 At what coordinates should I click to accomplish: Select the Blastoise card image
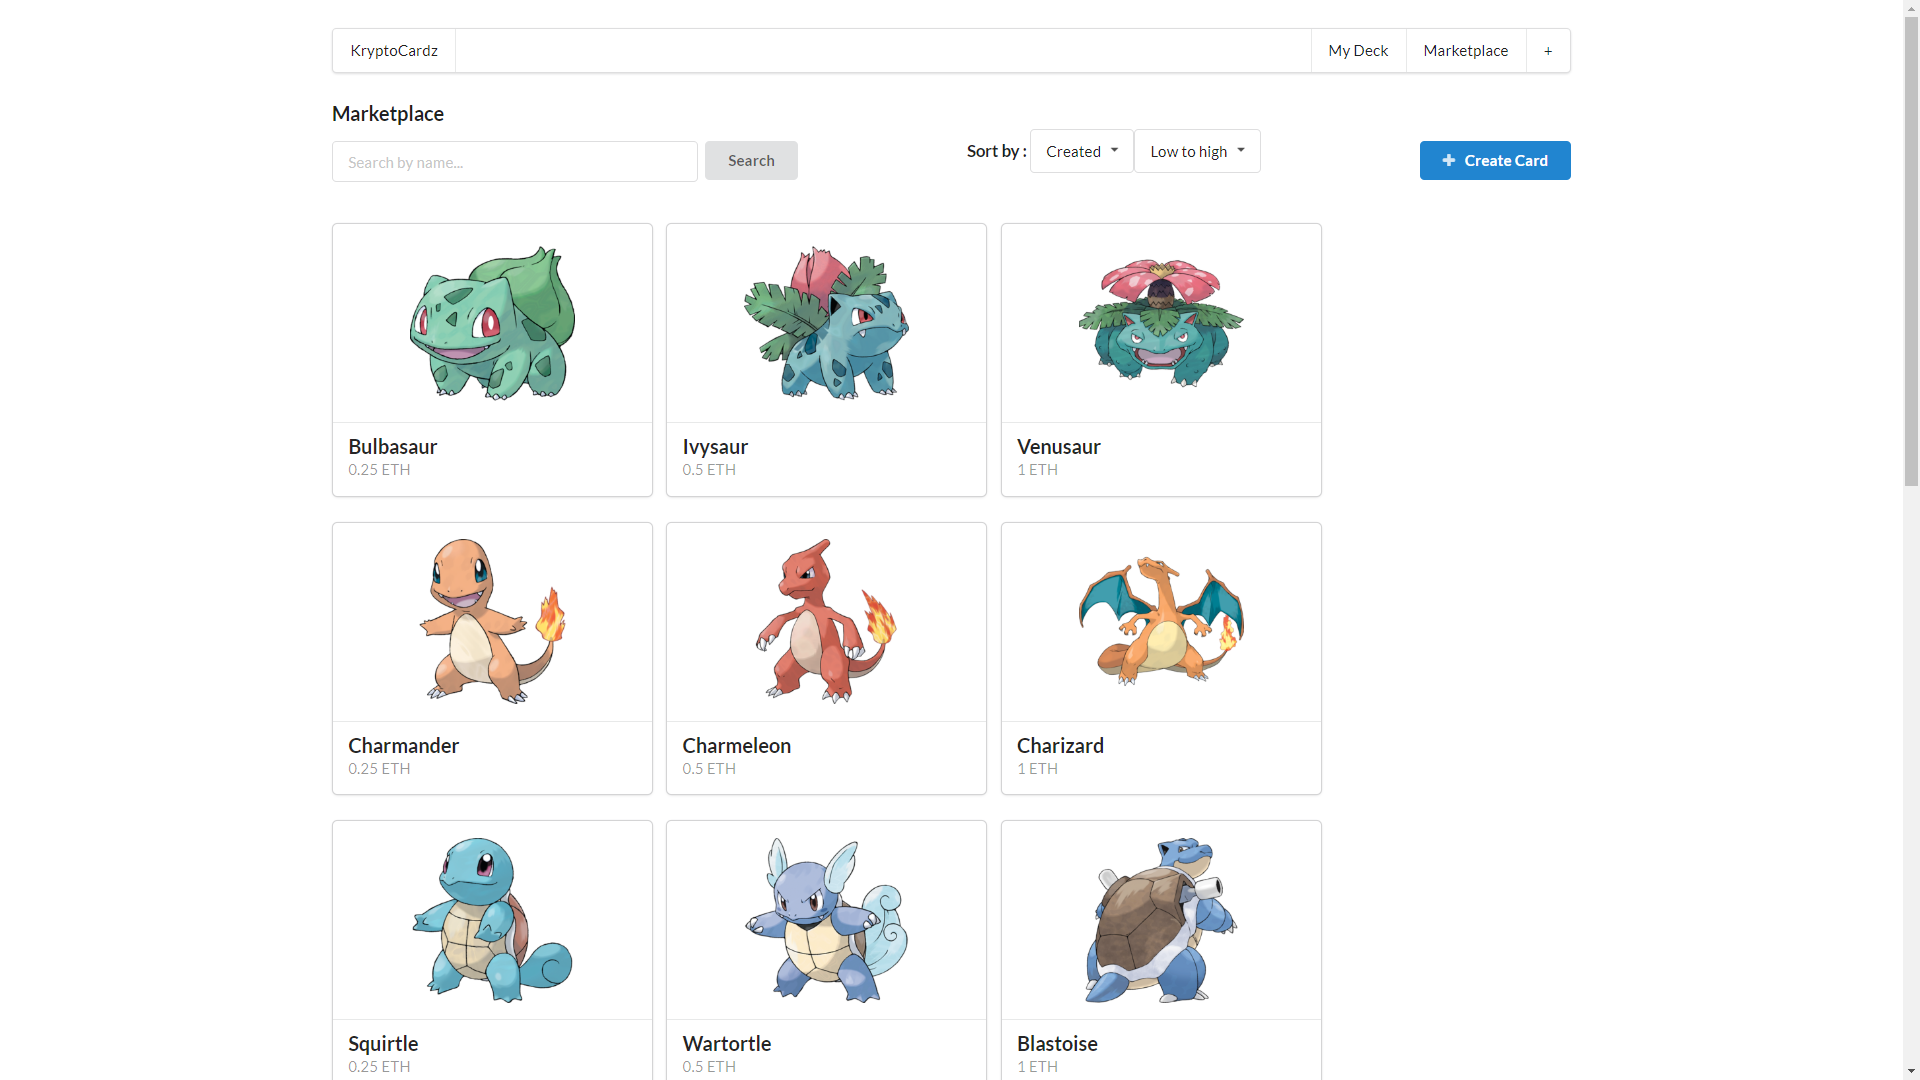pos(1160,920)
